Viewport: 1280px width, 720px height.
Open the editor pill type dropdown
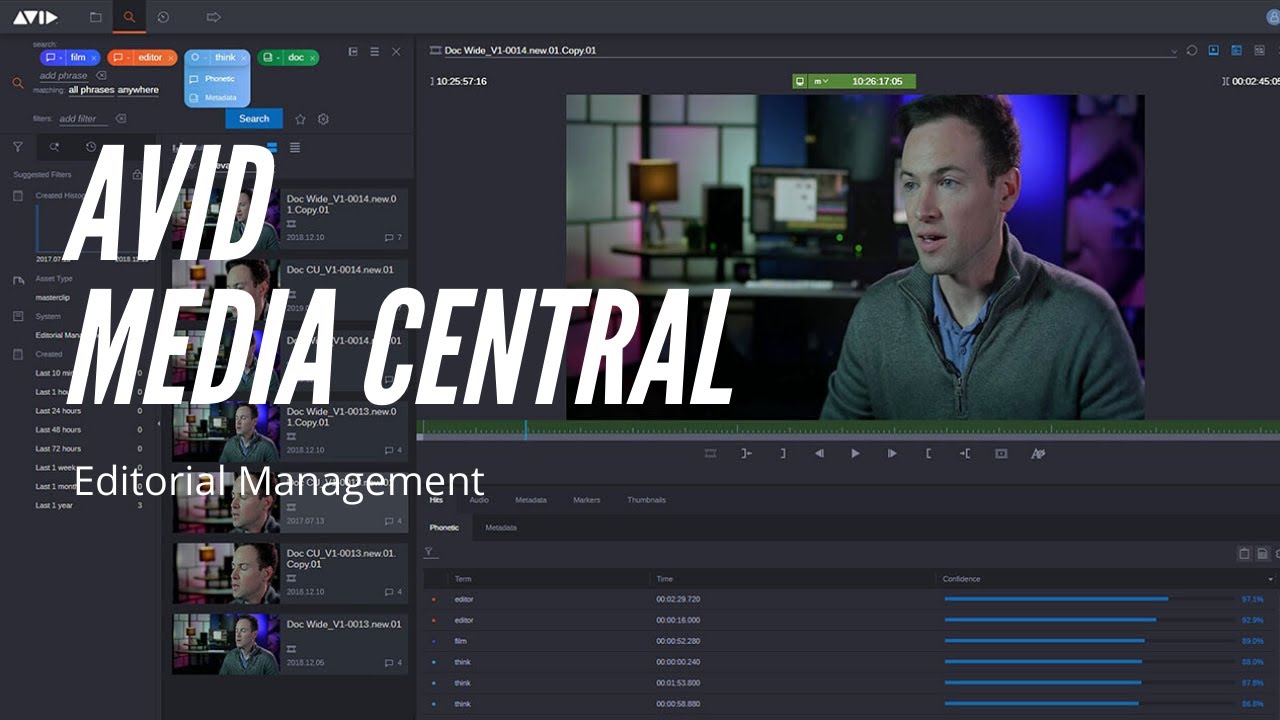click(x=121, y=58)
